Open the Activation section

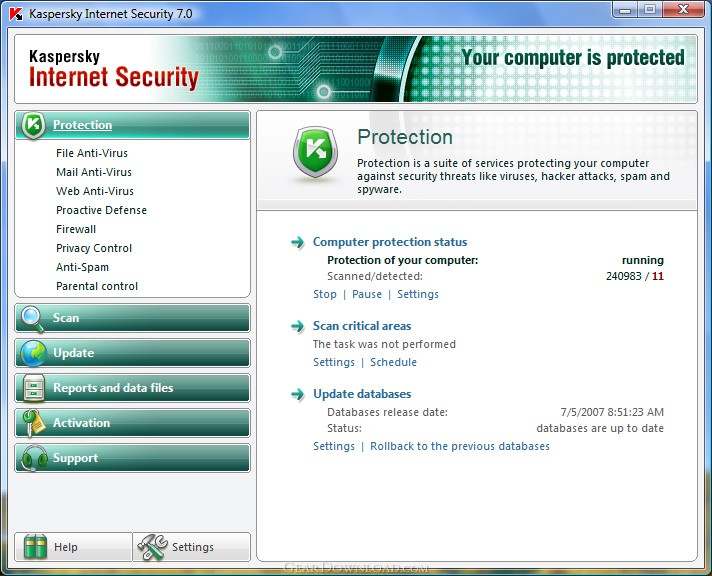click(x=132, y=423)
